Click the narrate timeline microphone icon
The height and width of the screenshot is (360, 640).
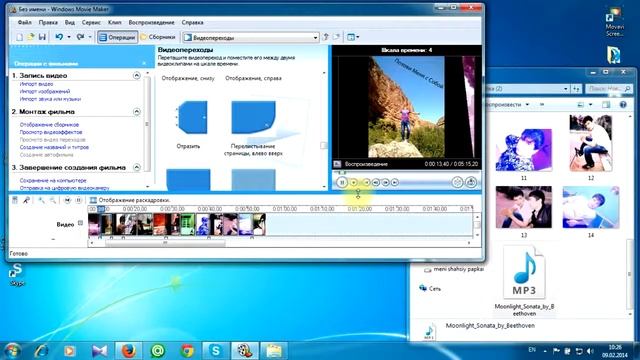(27, 200)
